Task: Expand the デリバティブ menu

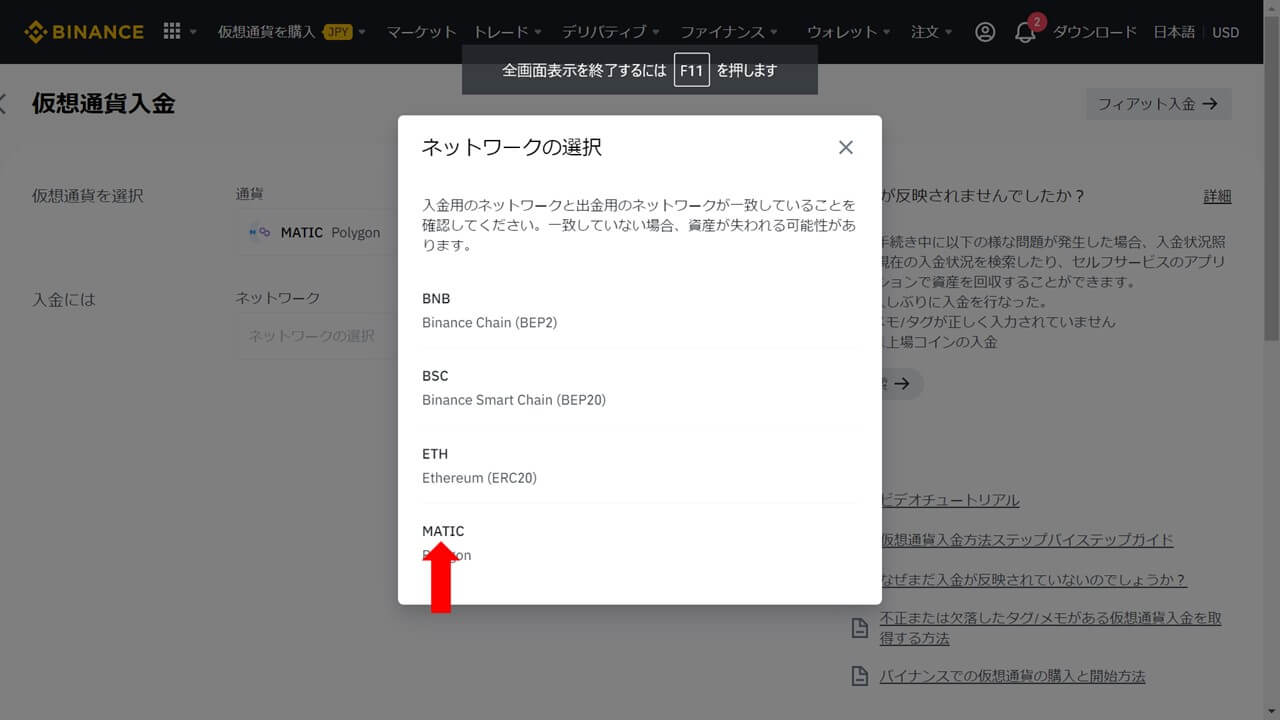Action: 611,32
